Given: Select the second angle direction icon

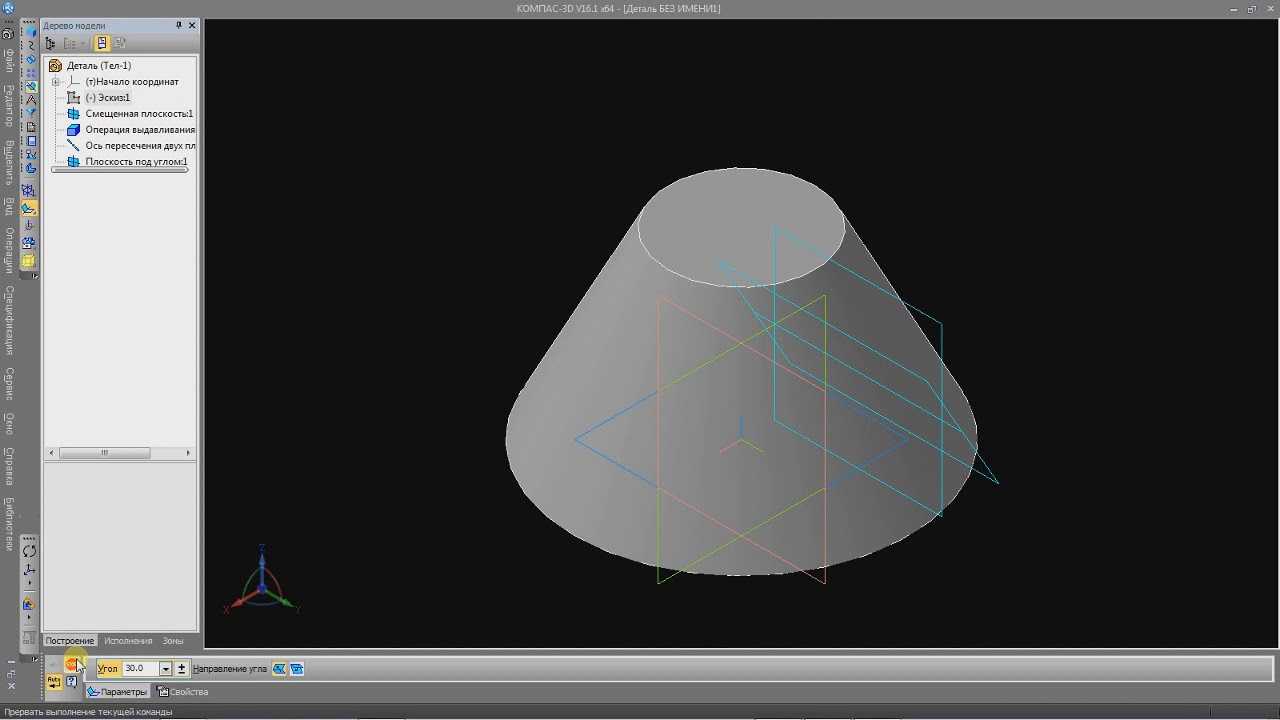Looking at the screenshot, I should [x=297, y=668].
